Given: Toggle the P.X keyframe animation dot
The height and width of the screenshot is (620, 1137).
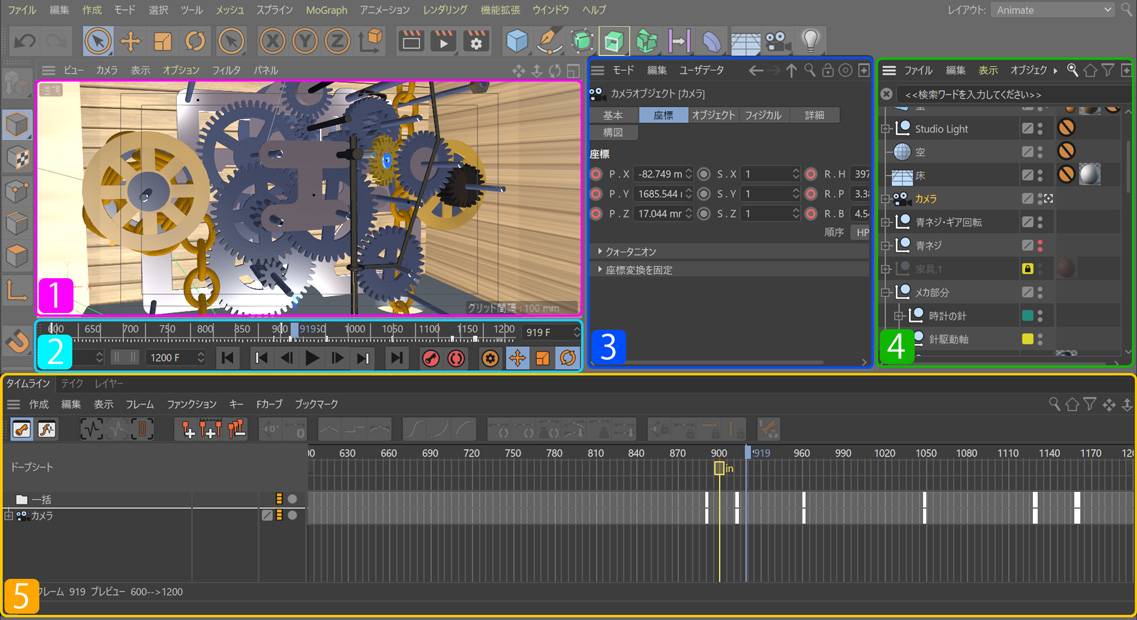Looking at the screenshot, I should 597,174.
